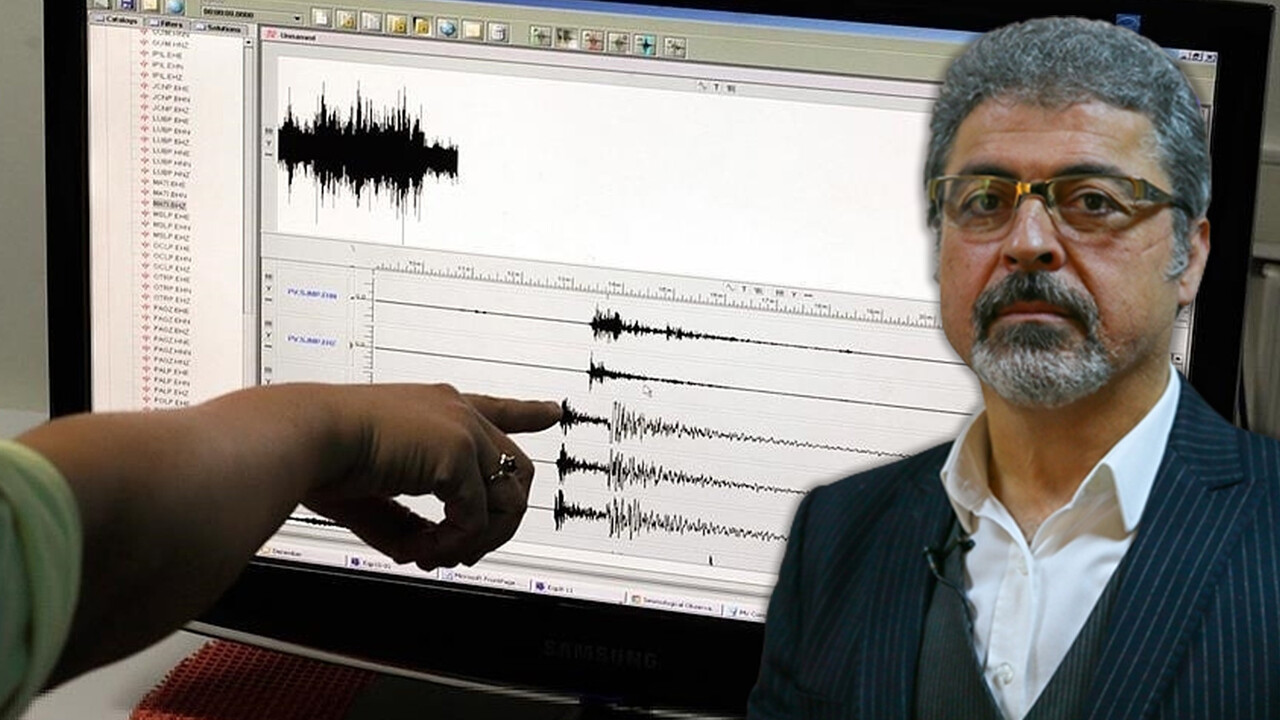Click the X button beside PV.SJMP.EHN trace
Screen dimensions: 1280x720
click(268, 276)
